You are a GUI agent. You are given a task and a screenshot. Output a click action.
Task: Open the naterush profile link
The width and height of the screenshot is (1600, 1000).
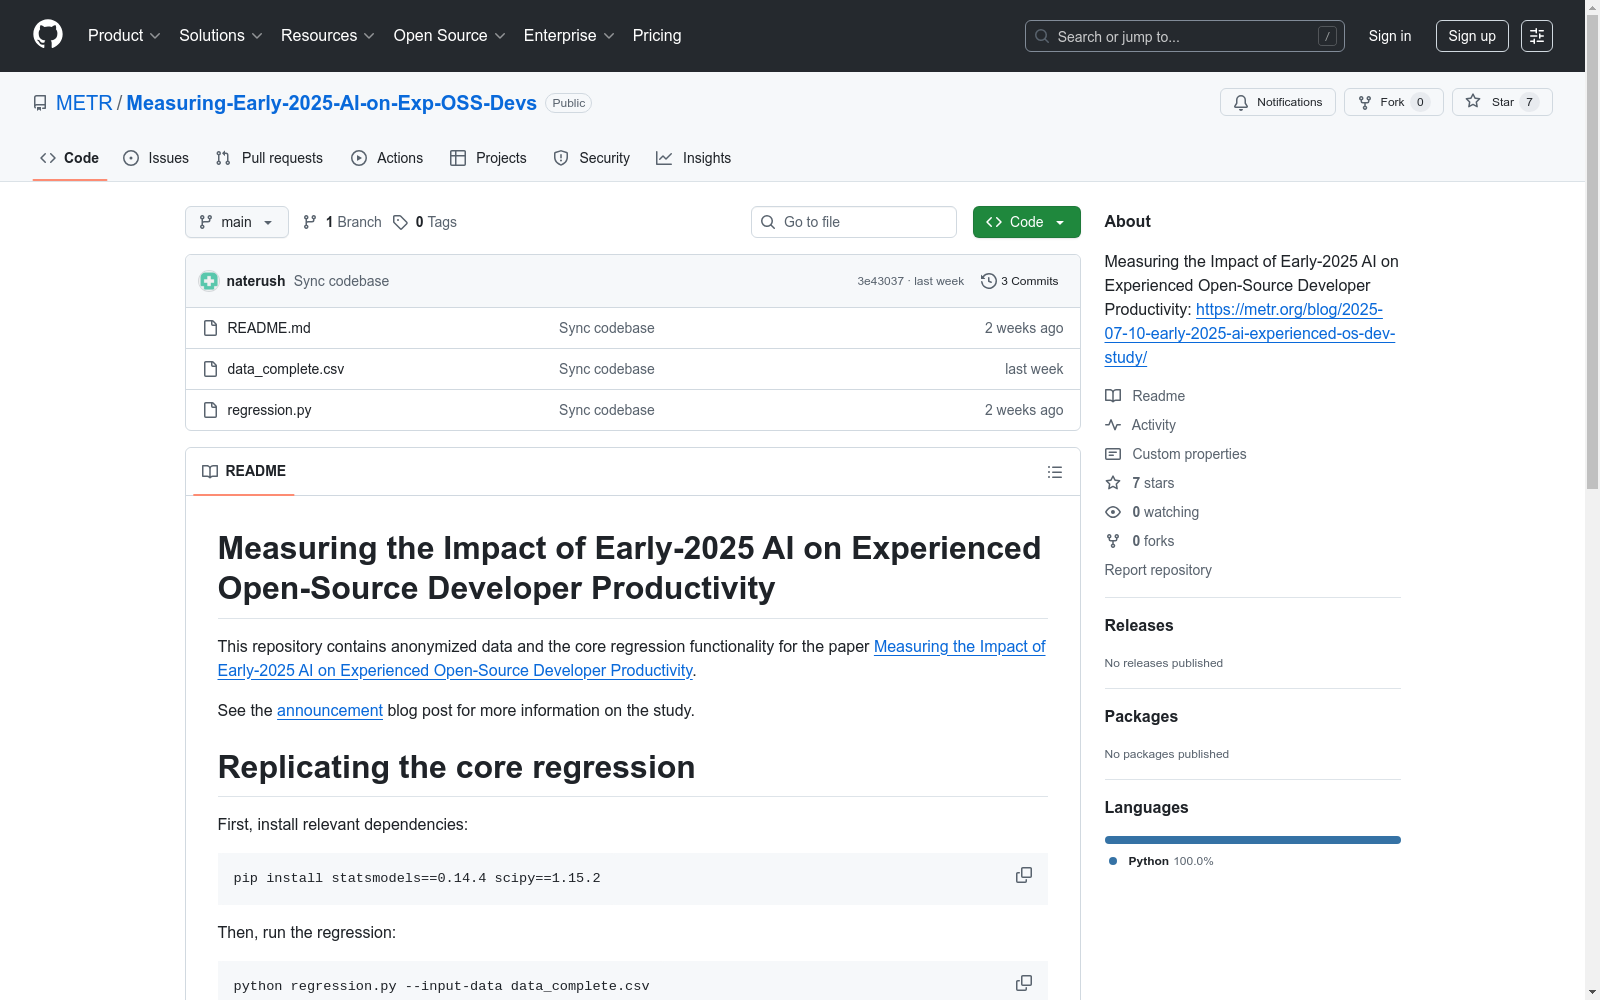click(x=256, y=281)
